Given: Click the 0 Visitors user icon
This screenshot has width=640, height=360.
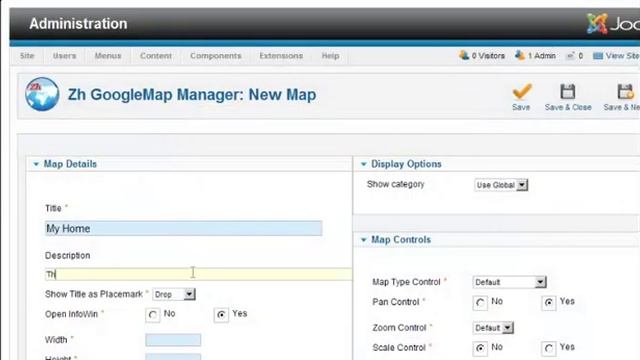Looking at the screenshot, I should (464, 55).
